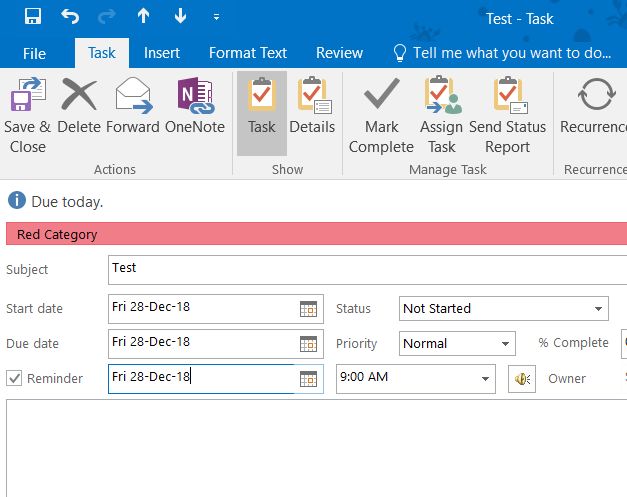Mark the task Complete
This screenshot has width=627, height=497.
pos(381,115)
